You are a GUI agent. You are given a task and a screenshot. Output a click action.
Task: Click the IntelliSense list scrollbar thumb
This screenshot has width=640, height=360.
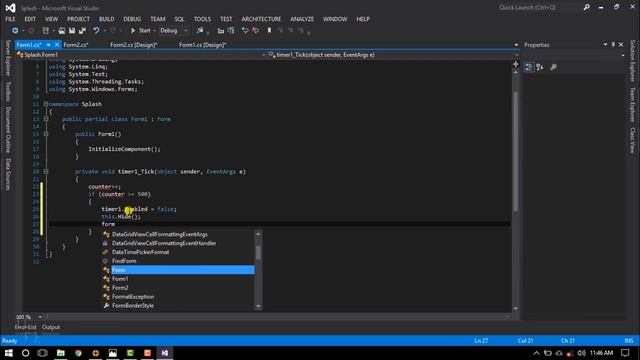pyautogui.click(x=258, y=252)
